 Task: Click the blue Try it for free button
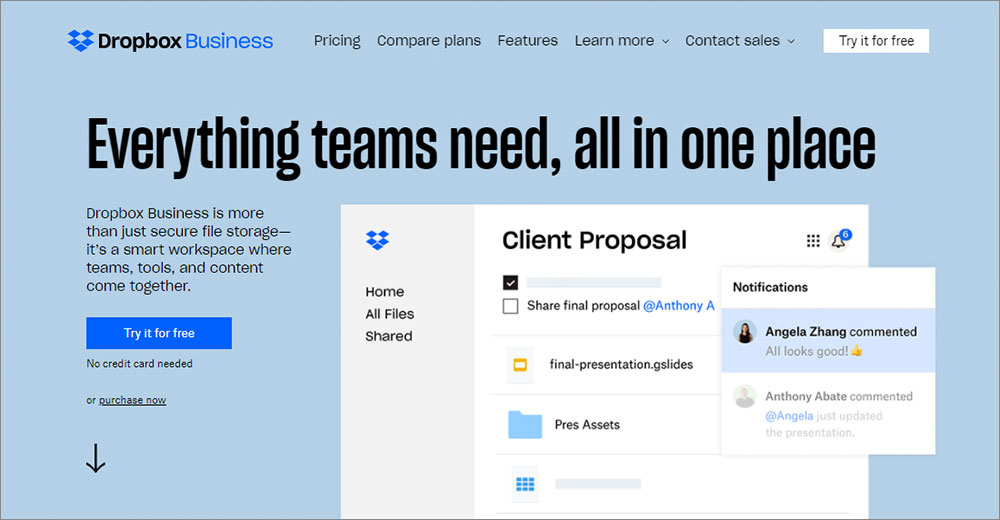pos(159,333)
